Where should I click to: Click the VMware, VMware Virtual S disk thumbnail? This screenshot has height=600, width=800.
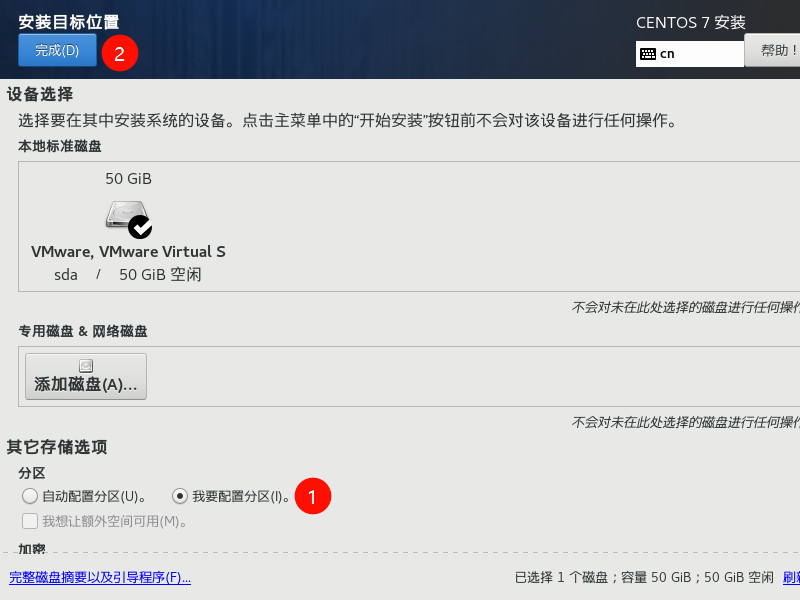coord(127,213)
